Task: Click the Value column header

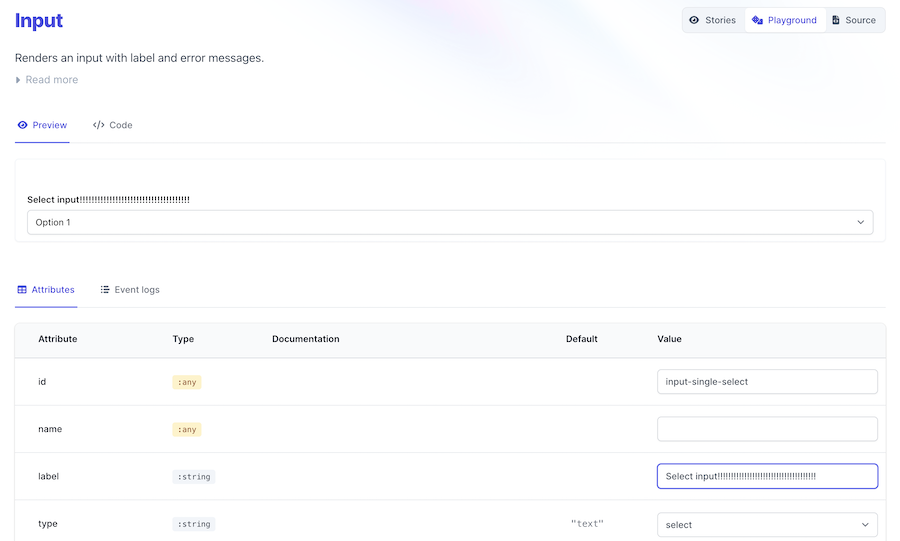Action: point(669,339)
